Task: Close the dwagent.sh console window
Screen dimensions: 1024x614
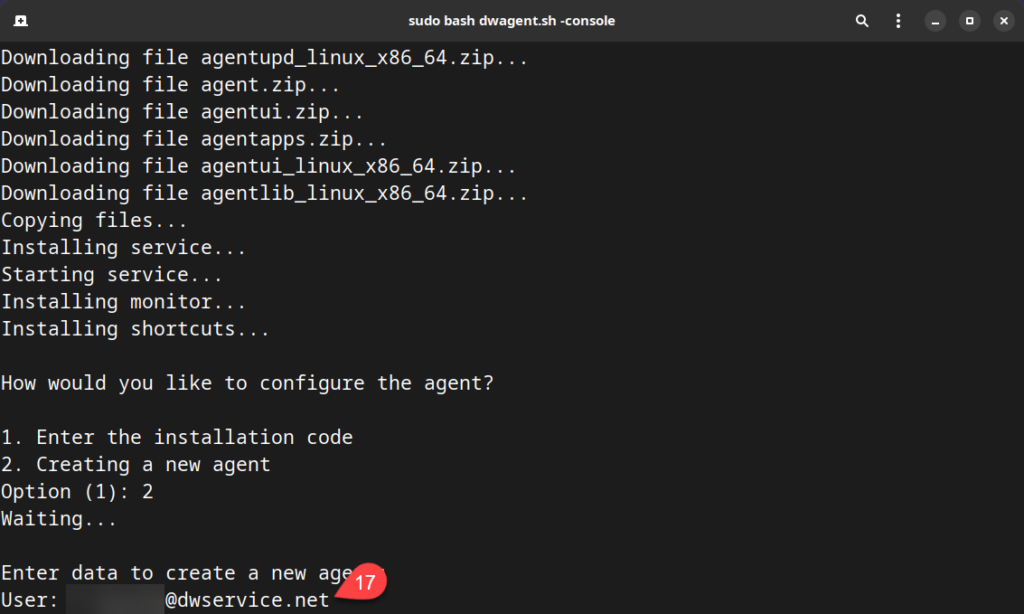Action: [x=1003, y=20]
